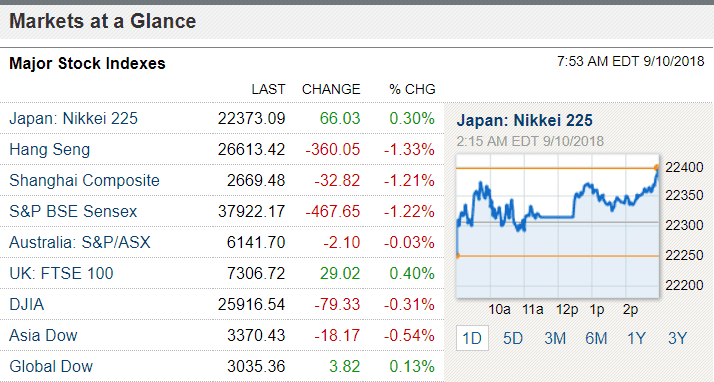Image resolution: width=714 pixels, height=382 pixels.
Task: Open the Australia: S&P/ASX link
Action: point(80,242)
